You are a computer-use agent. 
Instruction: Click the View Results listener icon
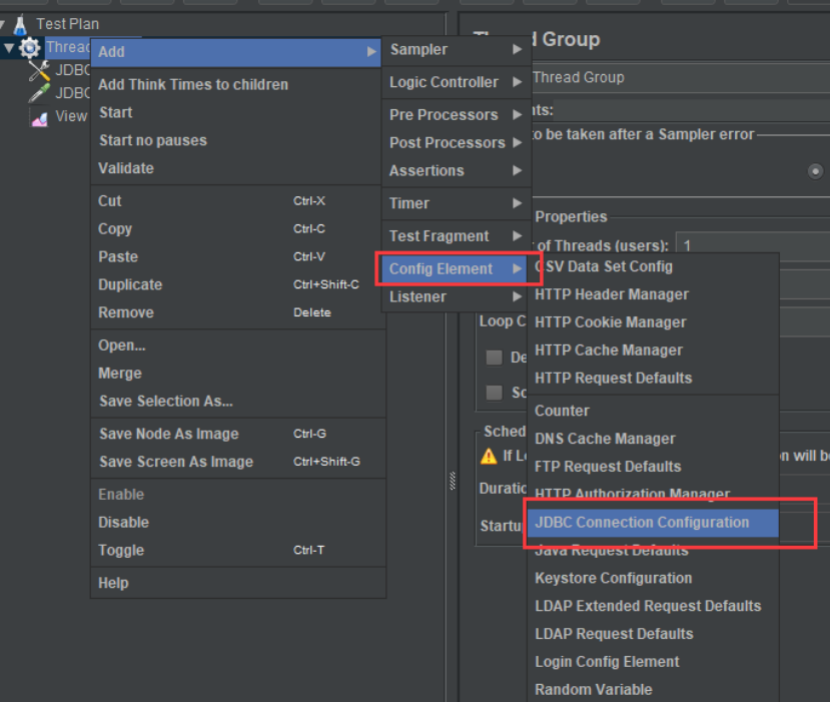pyautogui.click(x=40, y=117)
